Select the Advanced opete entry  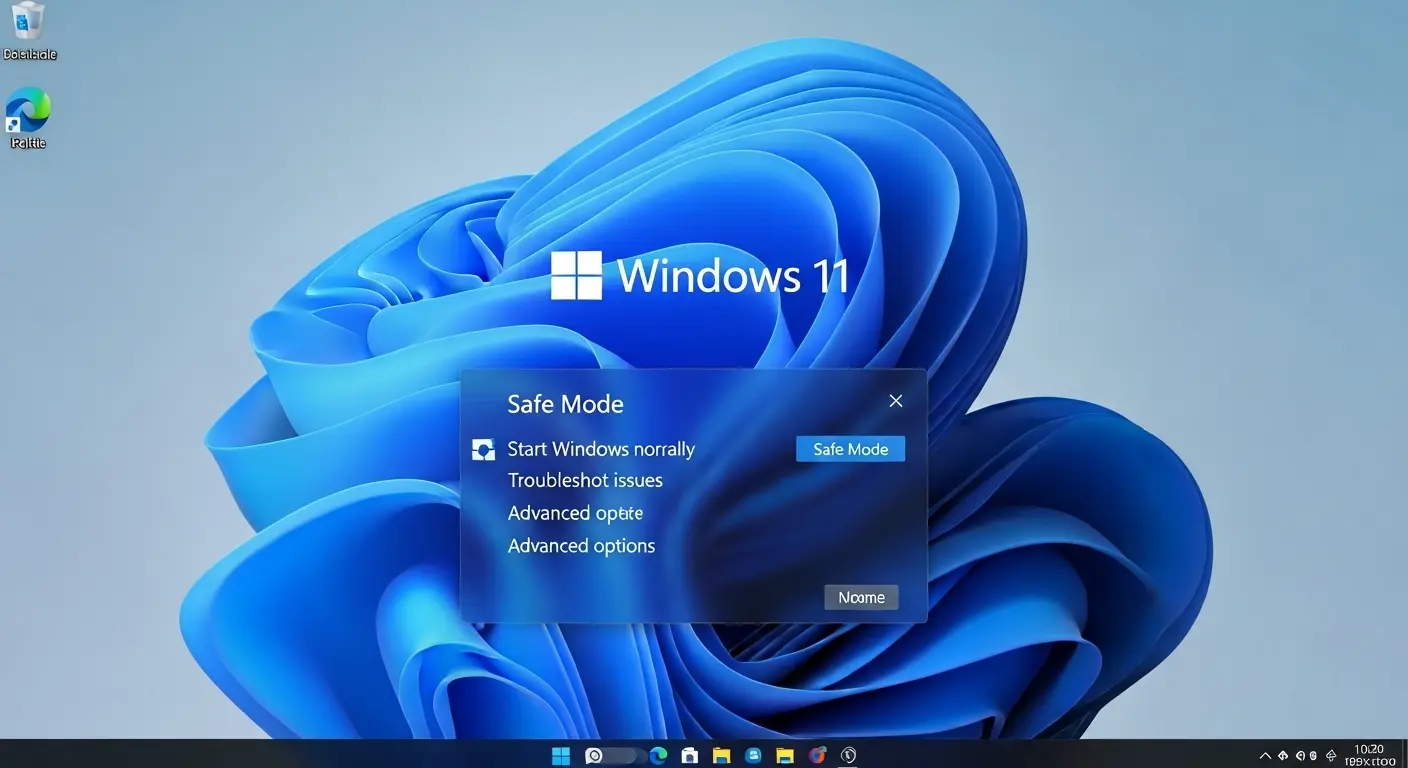pyautogui.click(x=575, y=513)
